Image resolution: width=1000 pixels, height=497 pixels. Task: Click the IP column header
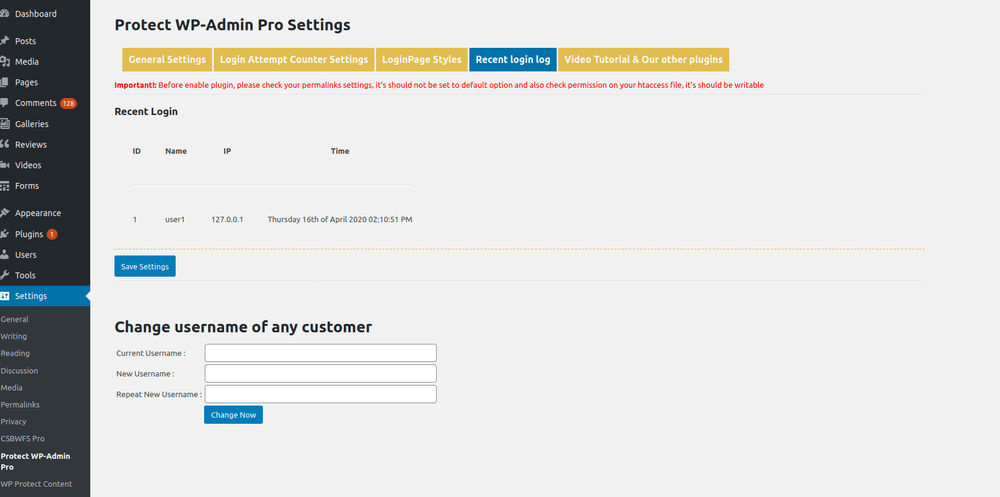click(x=227, y=151)
